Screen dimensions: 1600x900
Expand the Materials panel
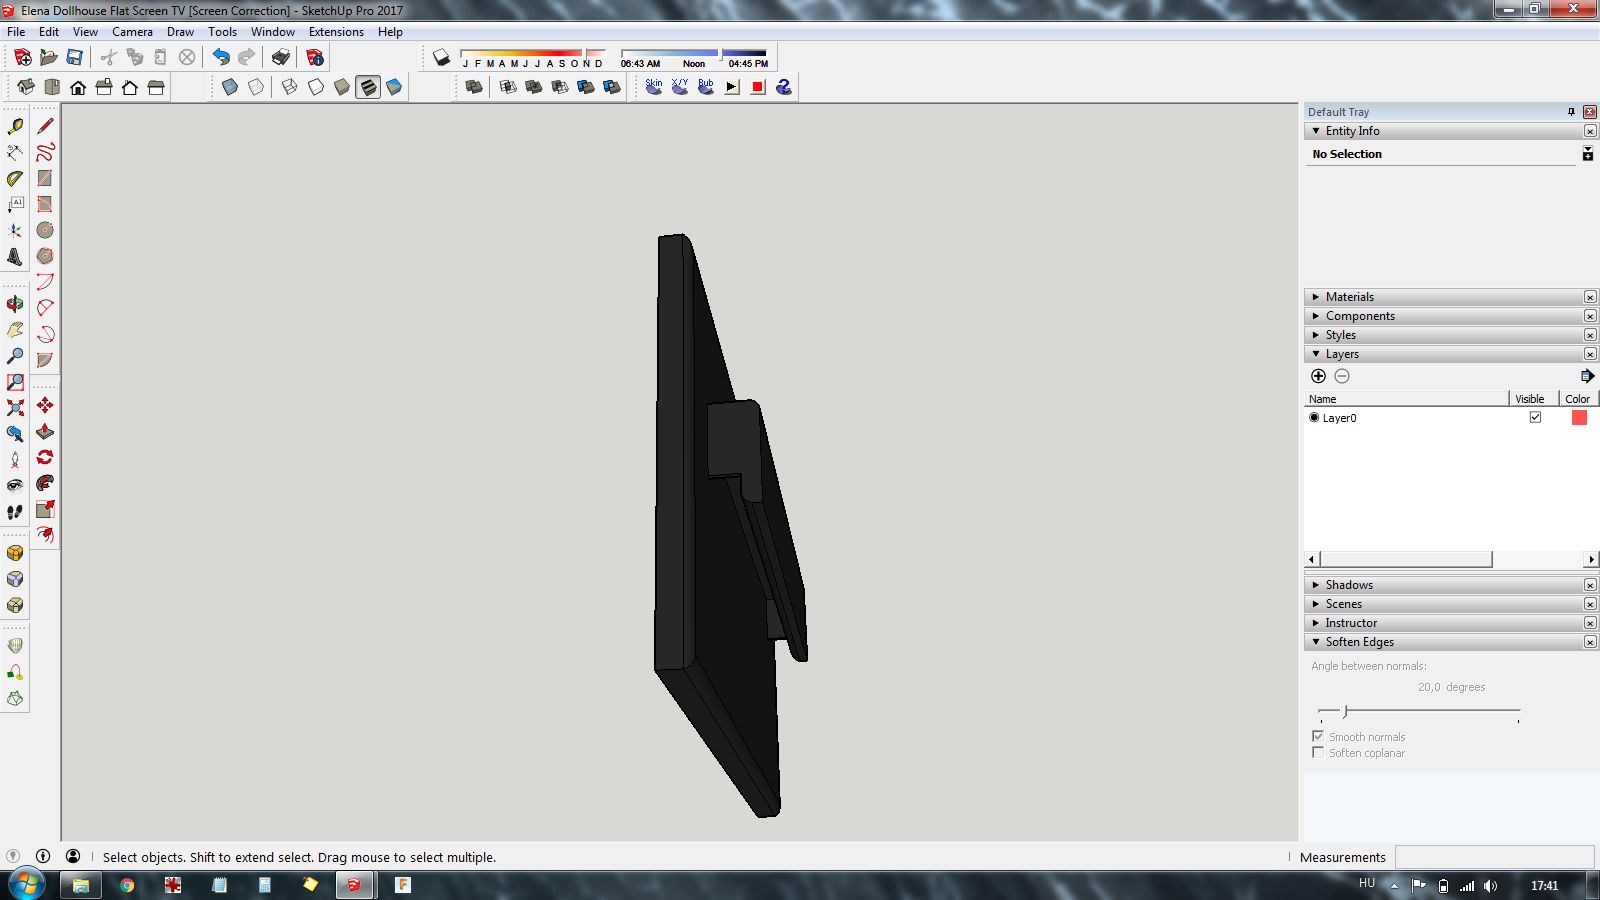point(1316,297)
